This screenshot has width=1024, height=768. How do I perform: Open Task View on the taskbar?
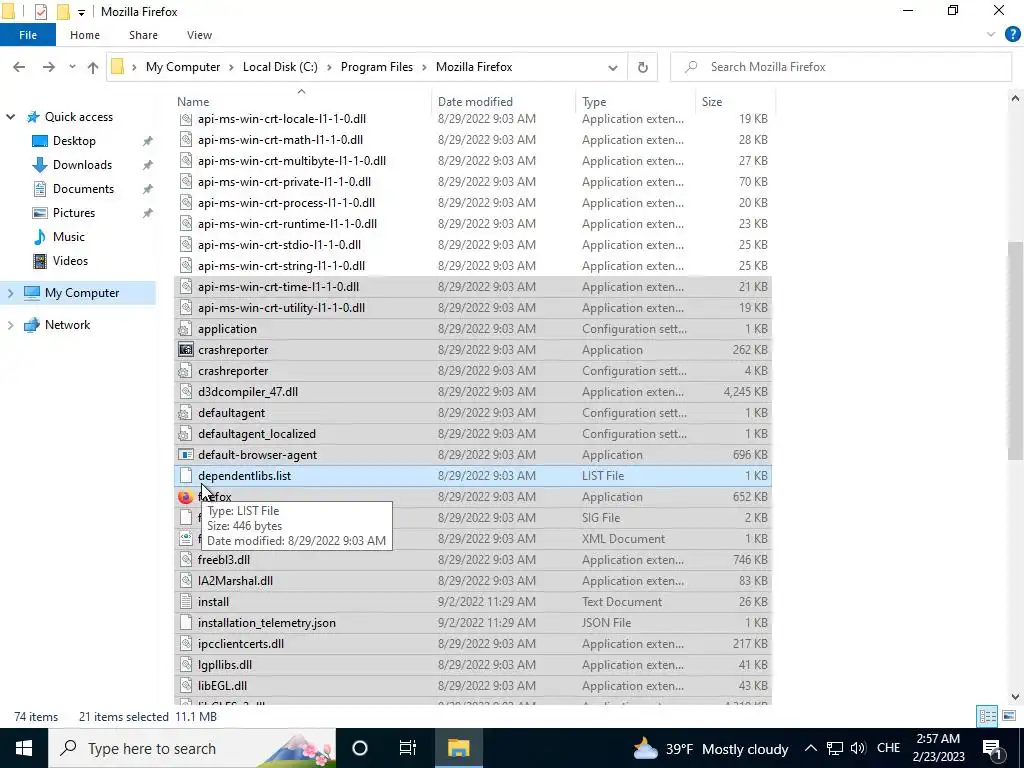pos(408,748)
